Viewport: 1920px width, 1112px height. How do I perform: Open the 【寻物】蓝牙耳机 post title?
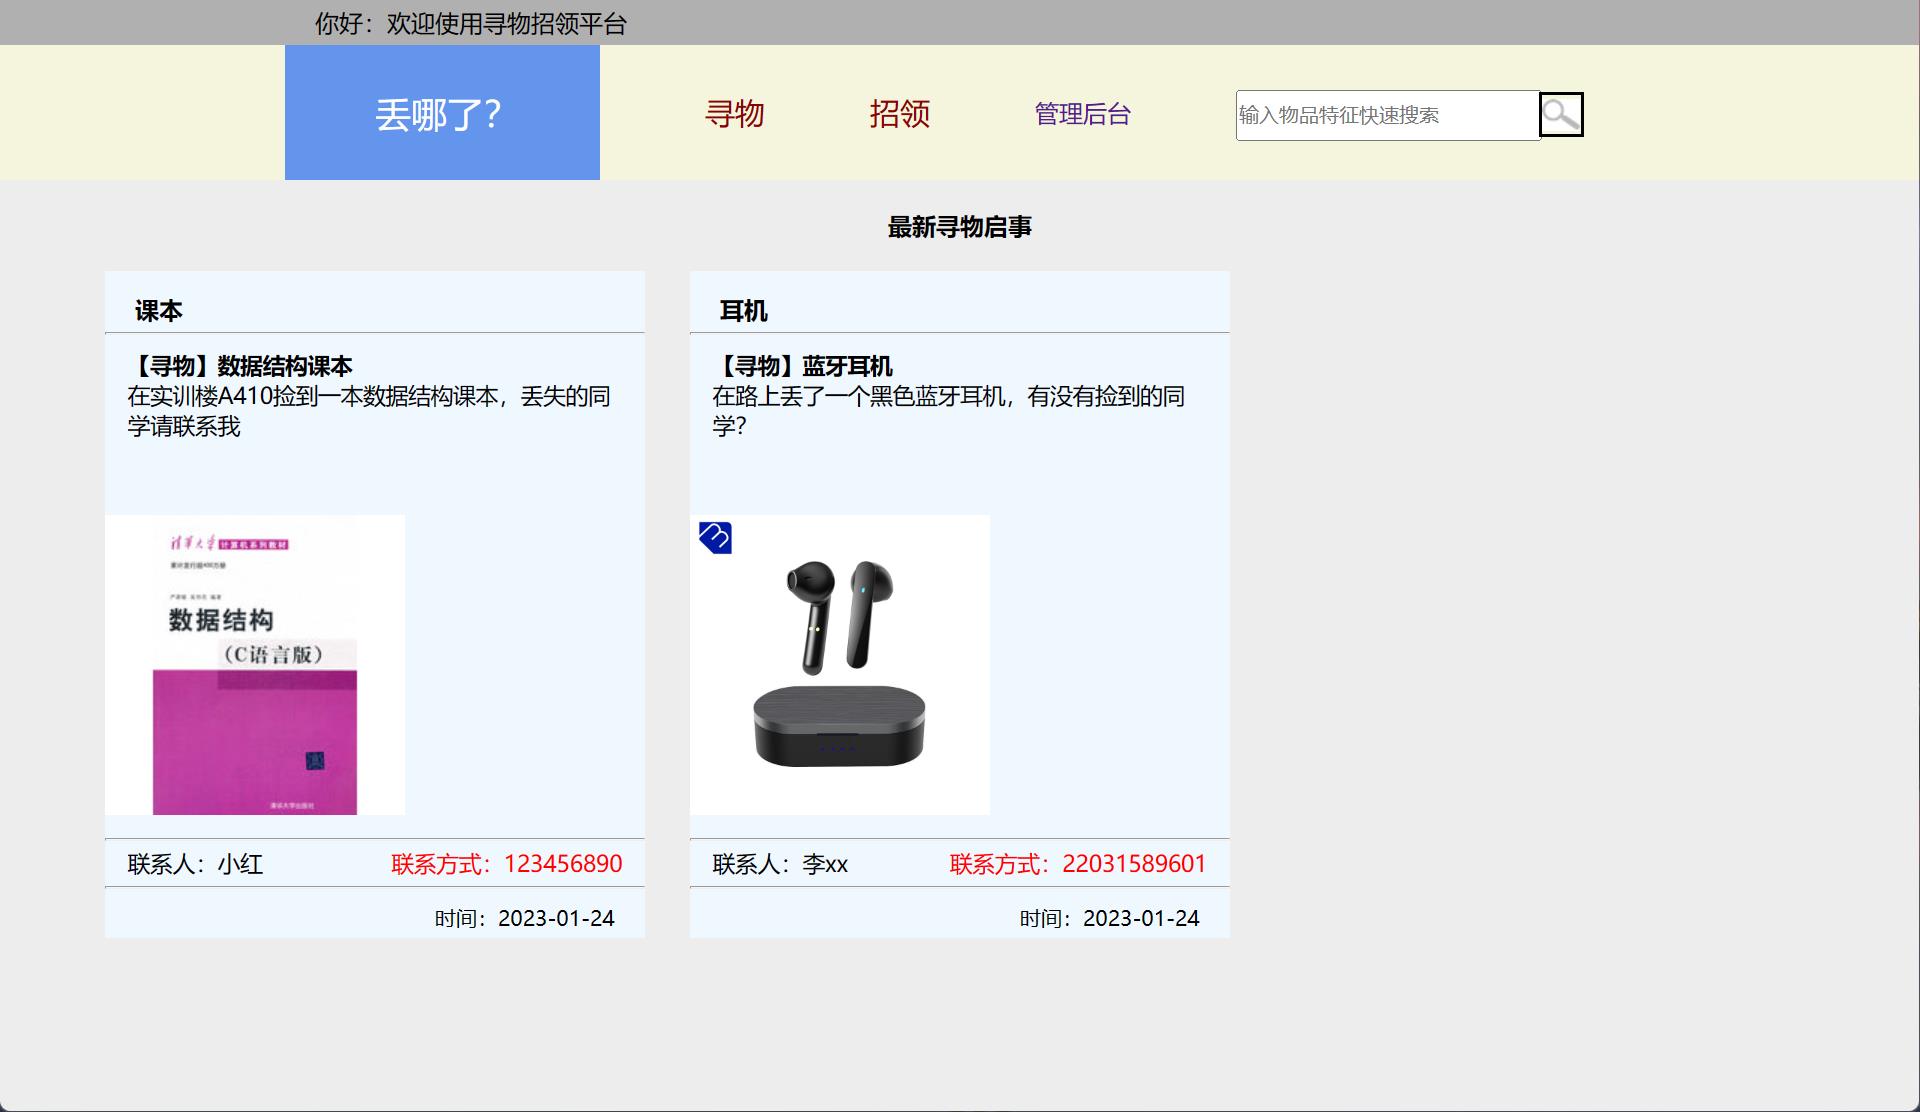tap(805, 366)
